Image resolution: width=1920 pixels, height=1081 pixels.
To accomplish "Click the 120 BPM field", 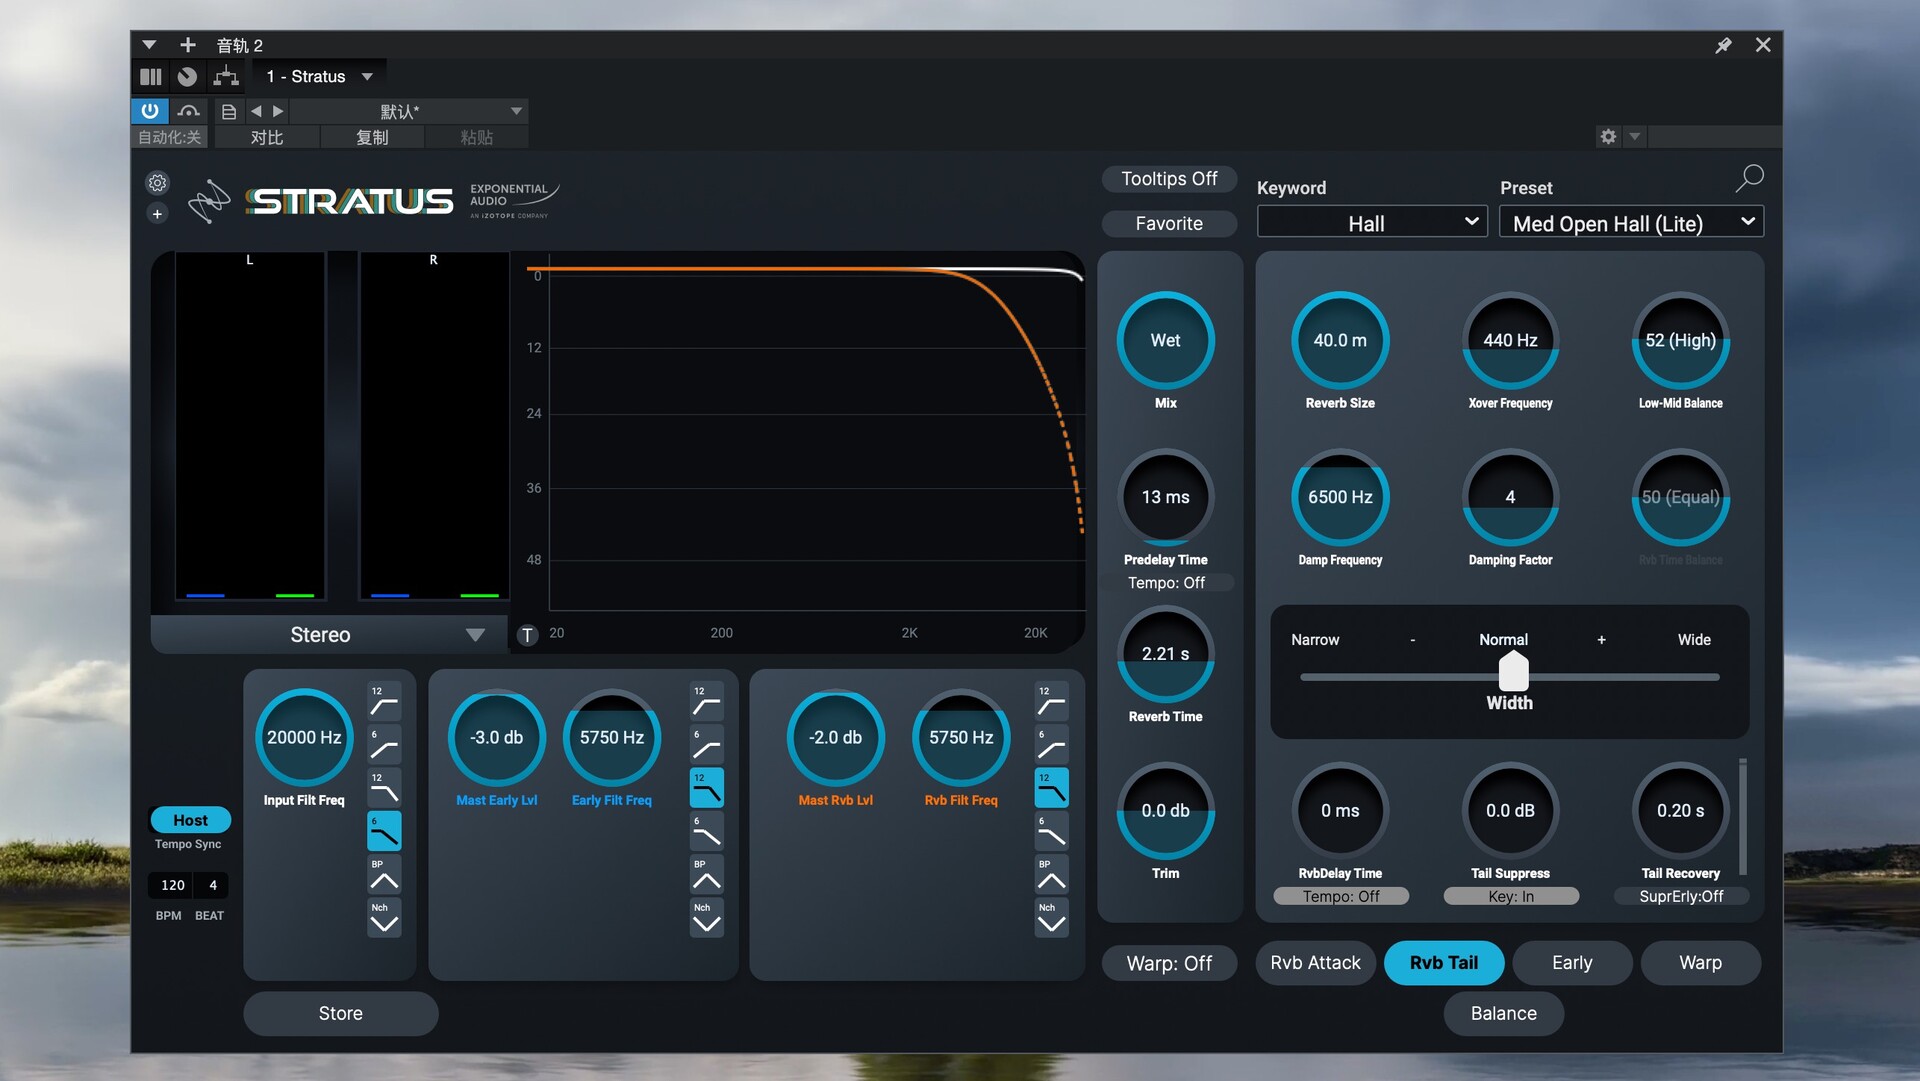I will pyautogui.click(x=173, y=885).
